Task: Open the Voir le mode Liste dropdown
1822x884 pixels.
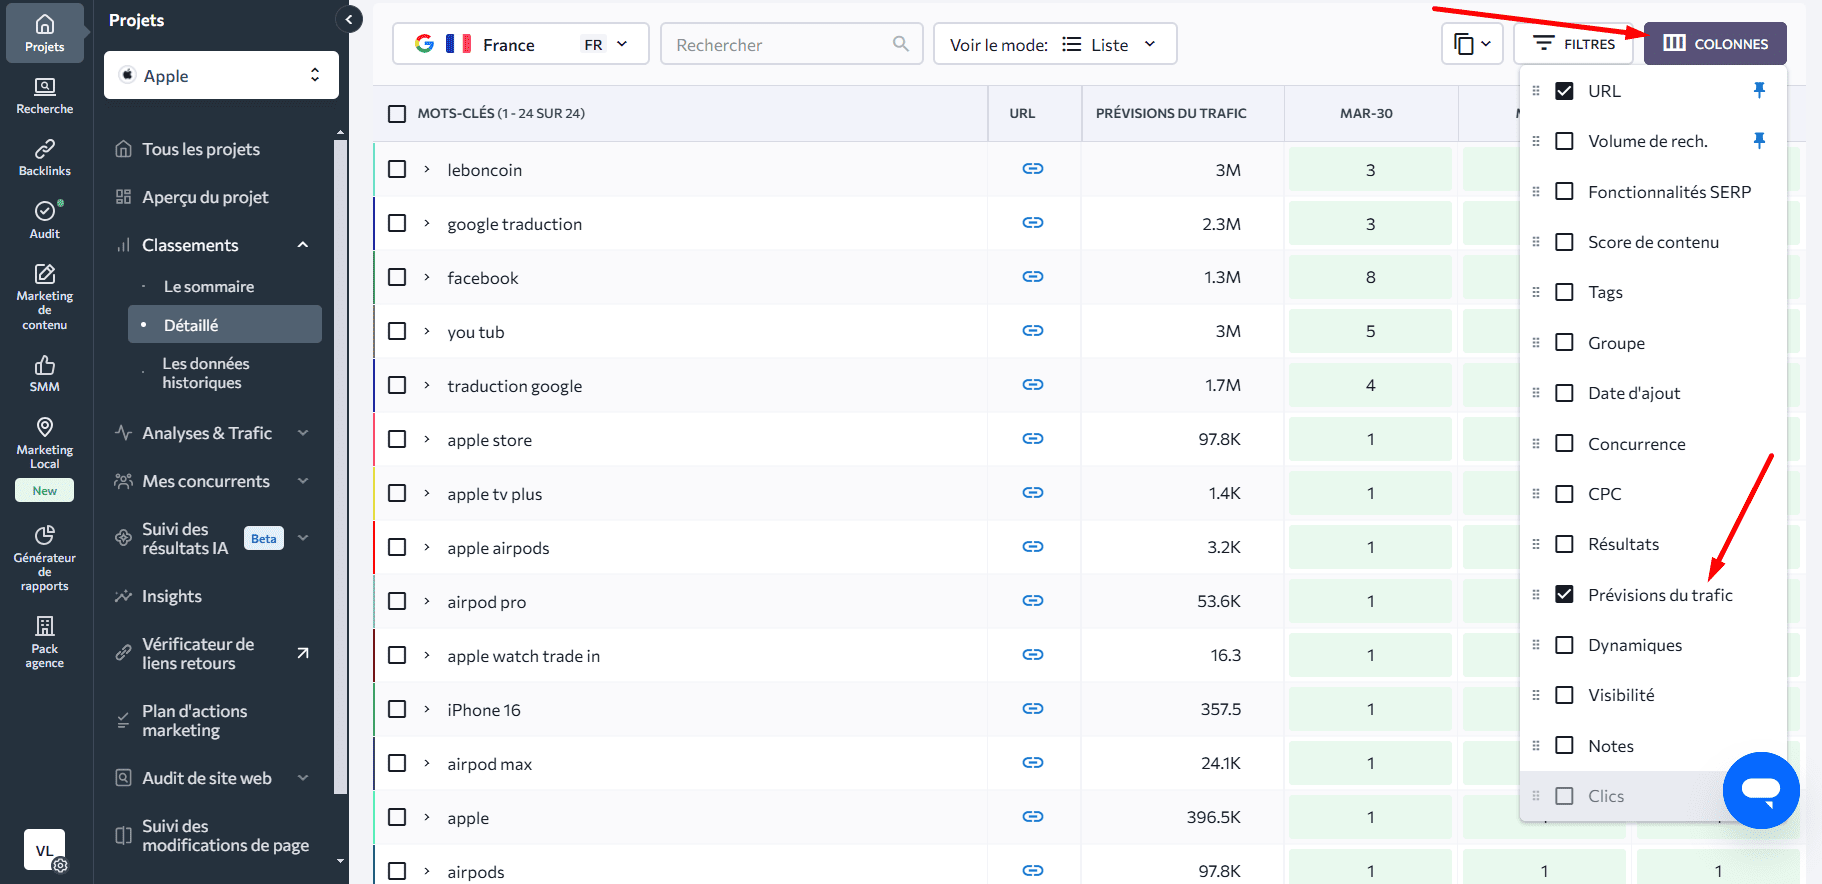Action: pos(1055,44)
